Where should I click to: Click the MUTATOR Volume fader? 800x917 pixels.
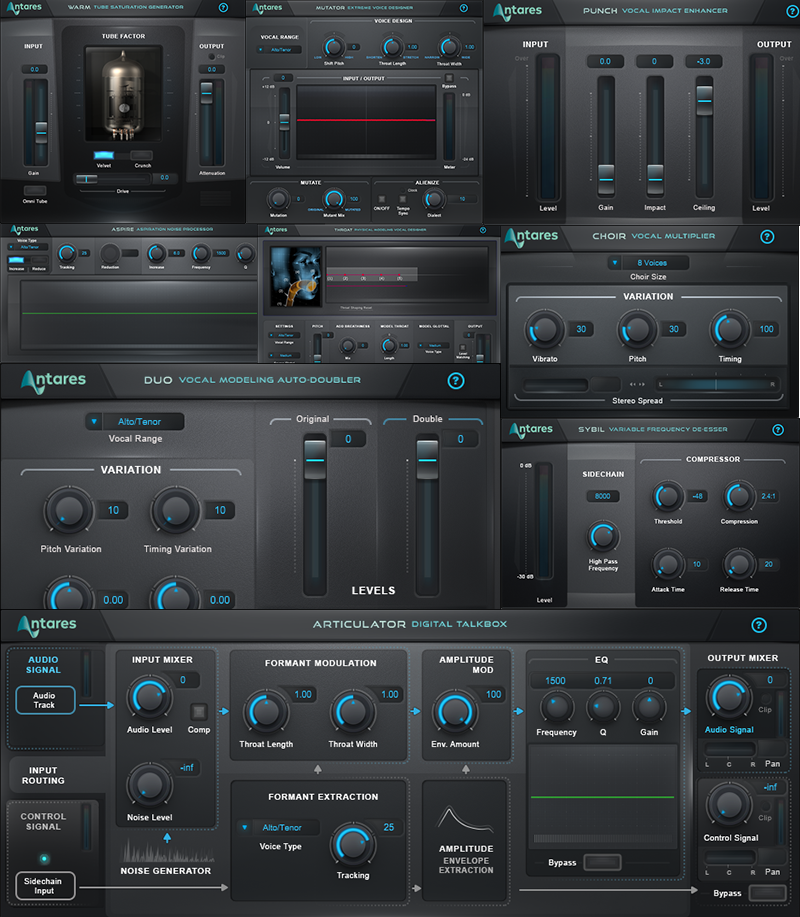click(284, 123)
